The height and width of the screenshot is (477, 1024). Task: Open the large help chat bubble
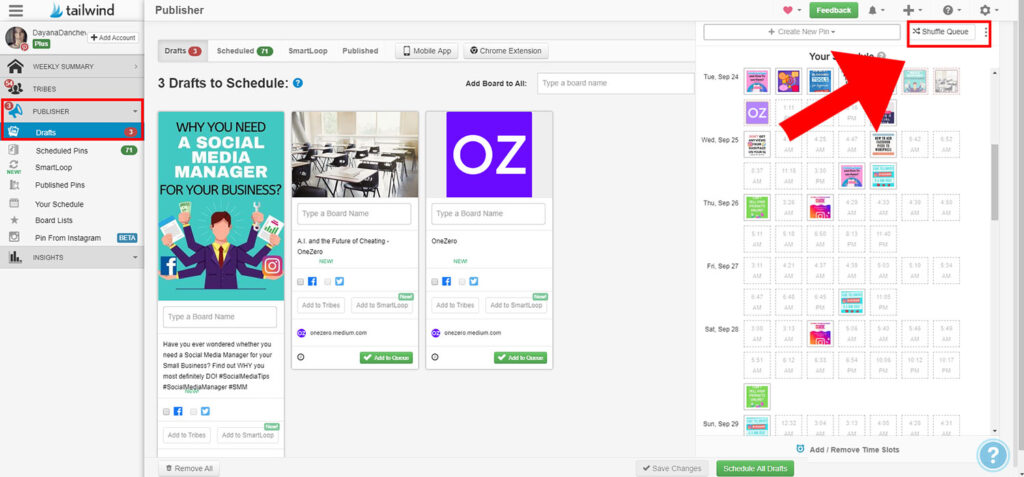point(993,455)
